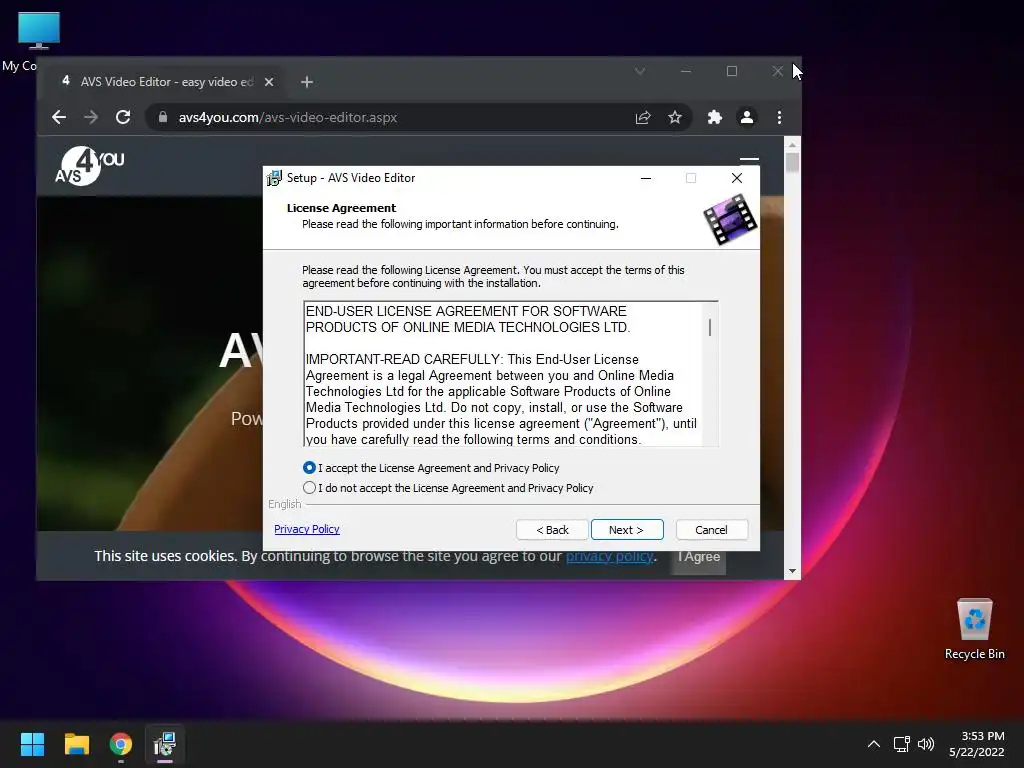The width and height of the screenshot is (1024, 768).
Task: Open Chrome extensions puzzle icon
Action: (x=714, y=118)
